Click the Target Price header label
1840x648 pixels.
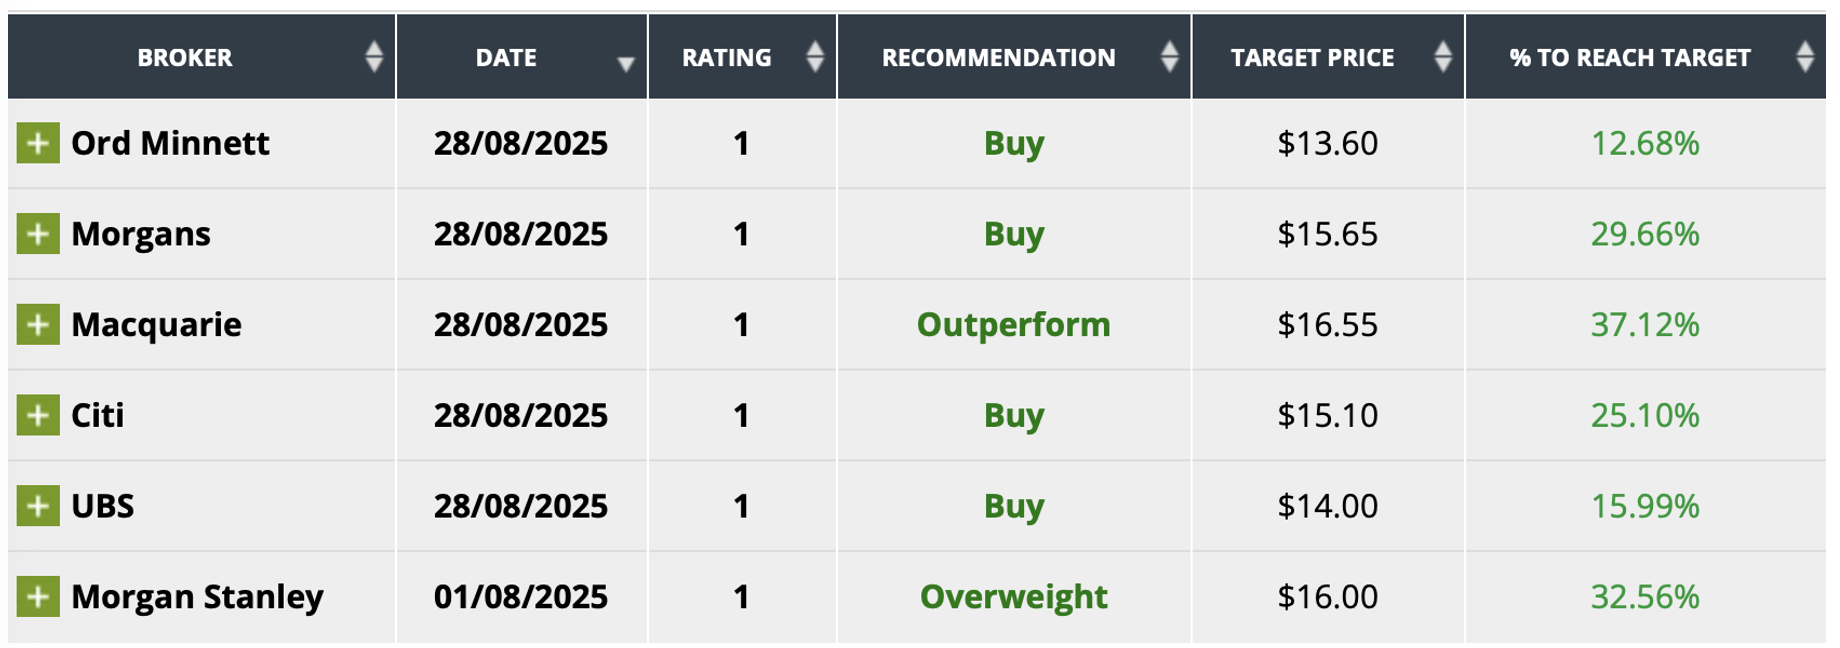coord(1312,58)
